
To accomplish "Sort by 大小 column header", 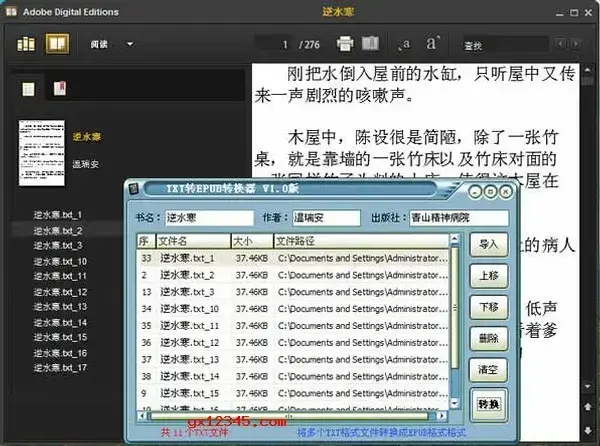I will [x=252, y=241].
